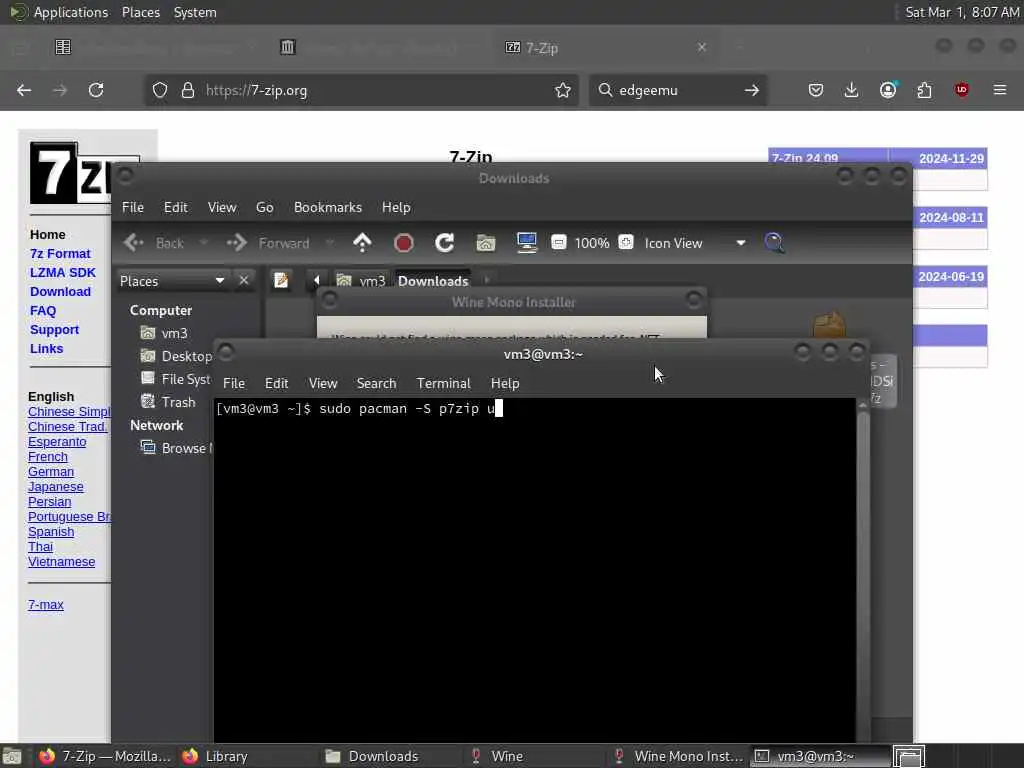Open Terminal menu in terminal window
1024x768 pixels.
point(443,383)
